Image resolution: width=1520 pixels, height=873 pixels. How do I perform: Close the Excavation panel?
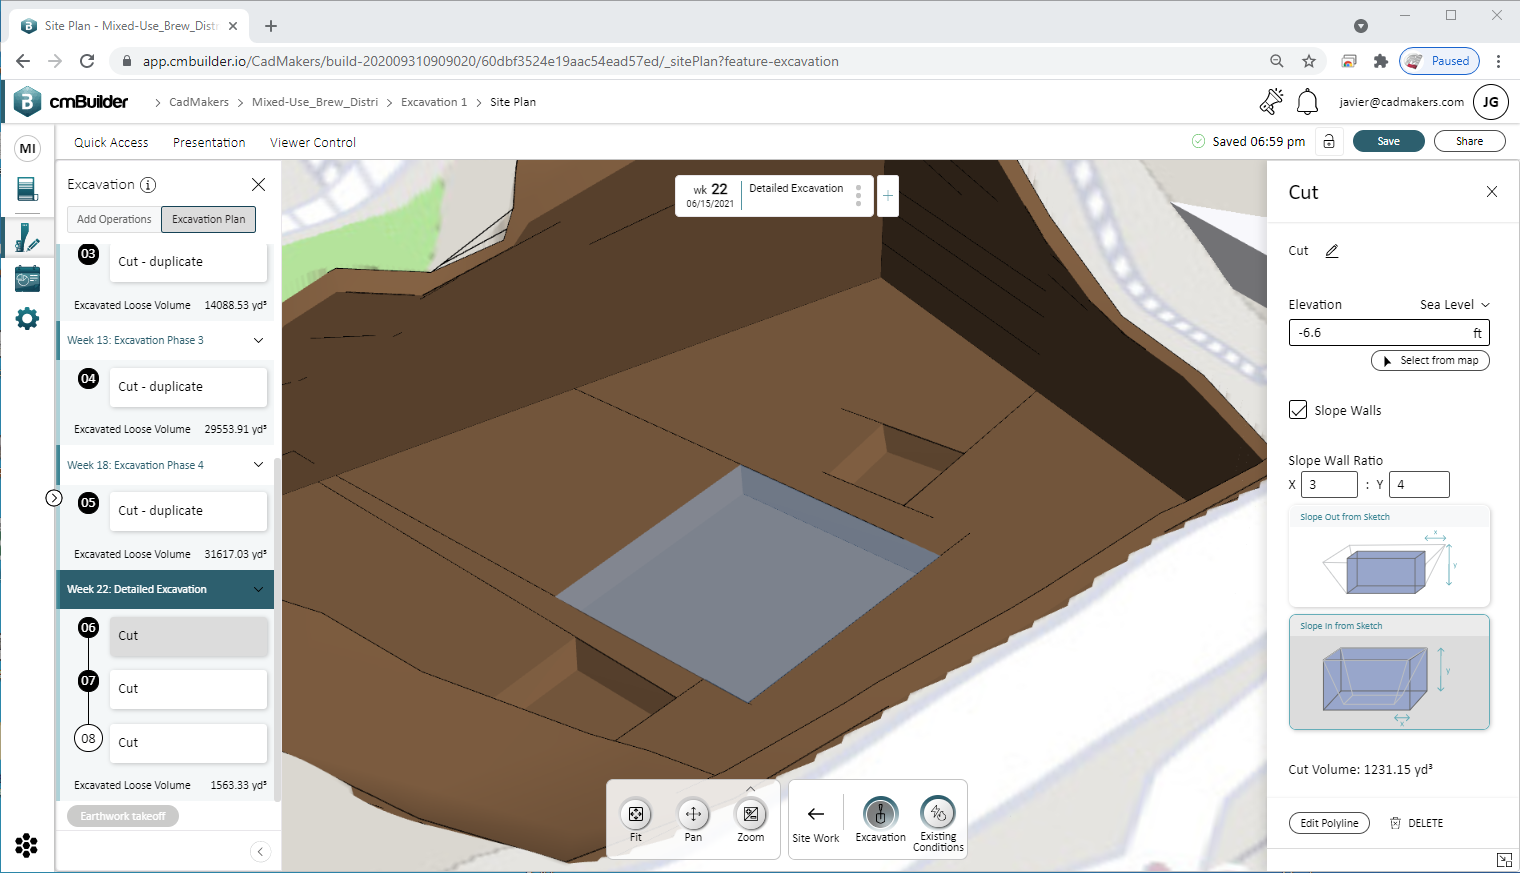[x=259, y=185]
